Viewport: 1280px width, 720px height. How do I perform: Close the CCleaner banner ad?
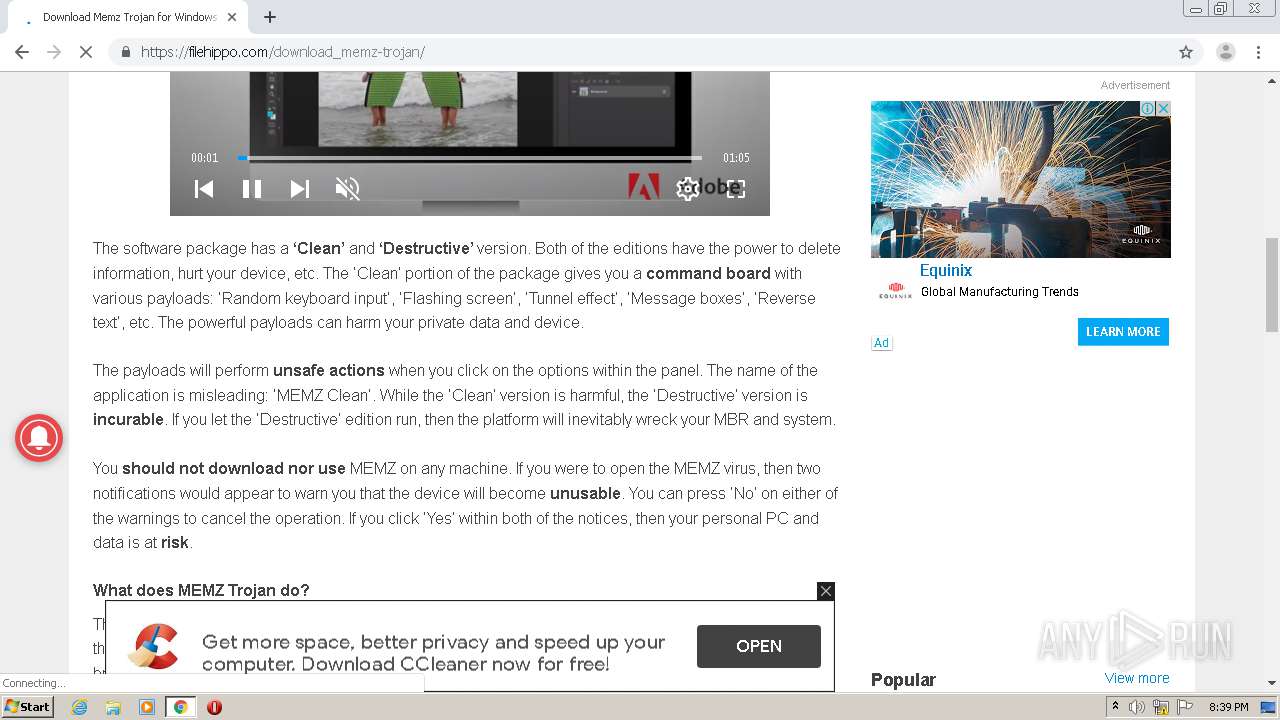825,591
